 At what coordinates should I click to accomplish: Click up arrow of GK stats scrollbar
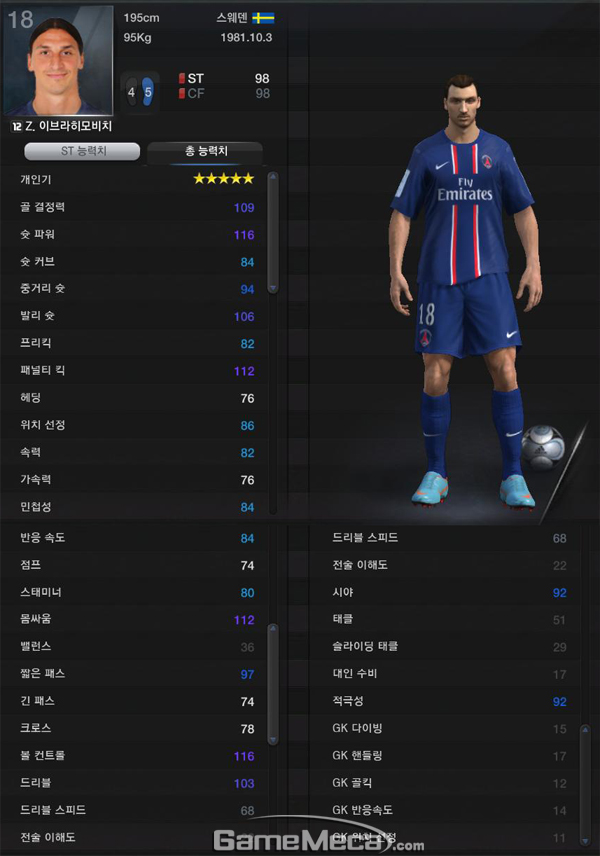585,729
